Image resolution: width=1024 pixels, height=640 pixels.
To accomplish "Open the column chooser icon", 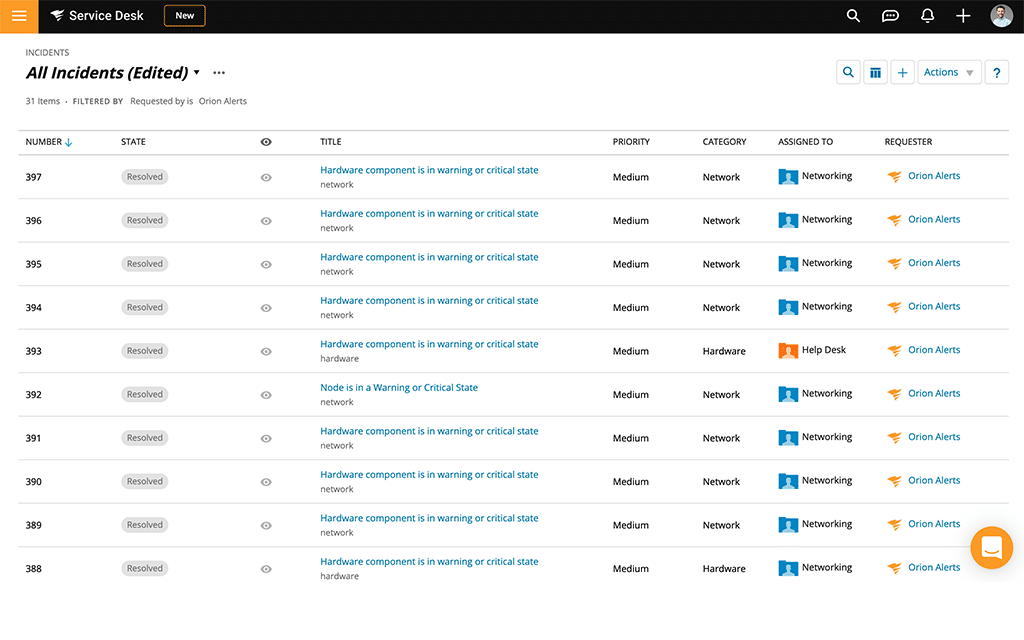I will tap(875, 72).
